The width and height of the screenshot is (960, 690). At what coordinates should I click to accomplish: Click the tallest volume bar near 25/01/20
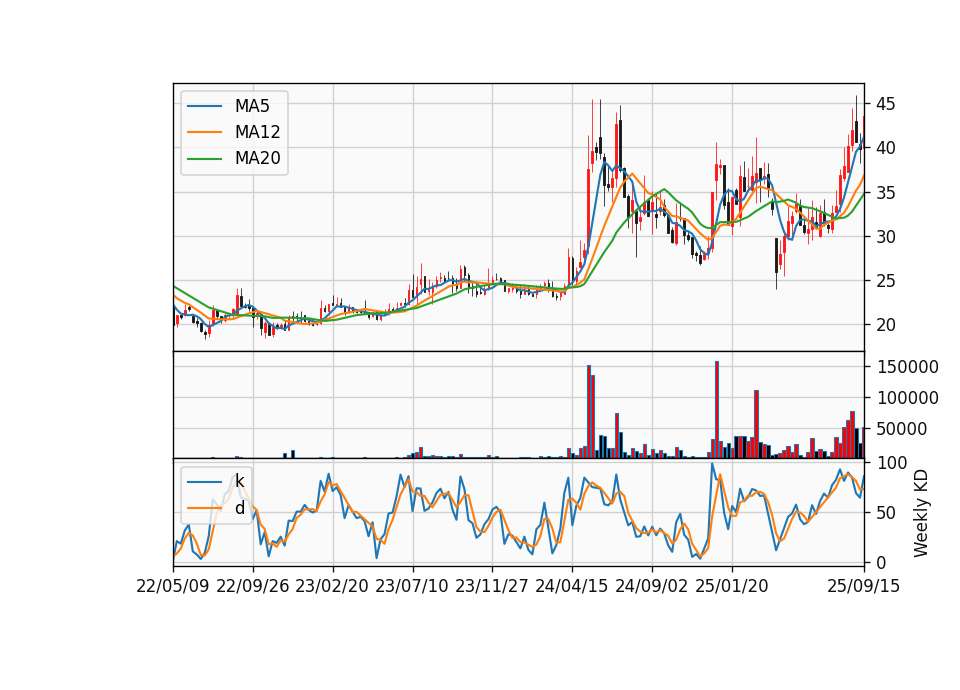[x=717, y=410]
